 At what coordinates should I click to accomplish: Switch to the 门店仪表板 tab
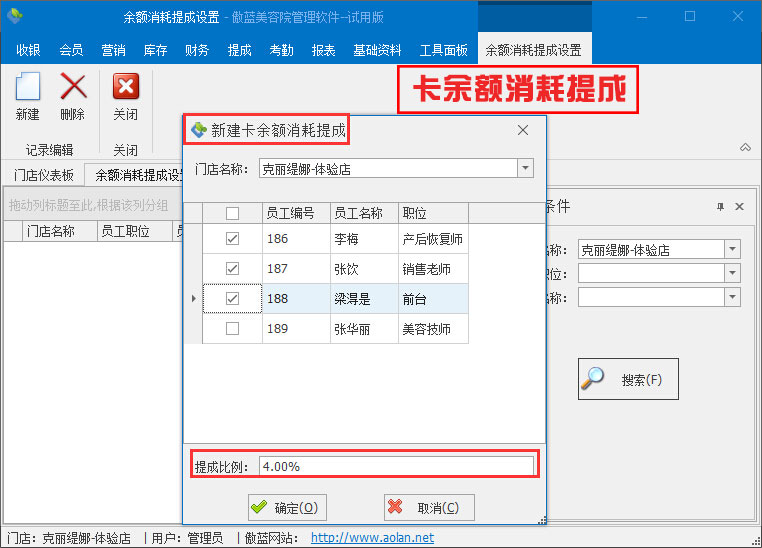[43, 175]
